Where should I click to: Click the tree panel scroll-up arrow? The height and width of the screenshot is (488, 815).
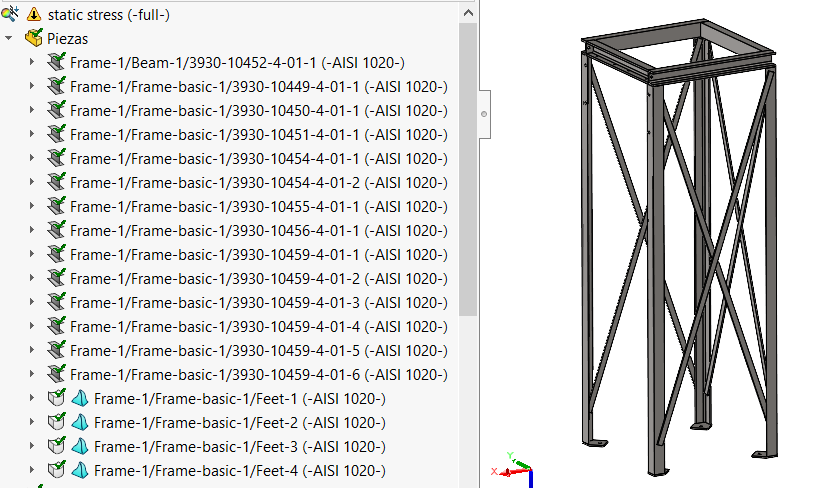468,13
